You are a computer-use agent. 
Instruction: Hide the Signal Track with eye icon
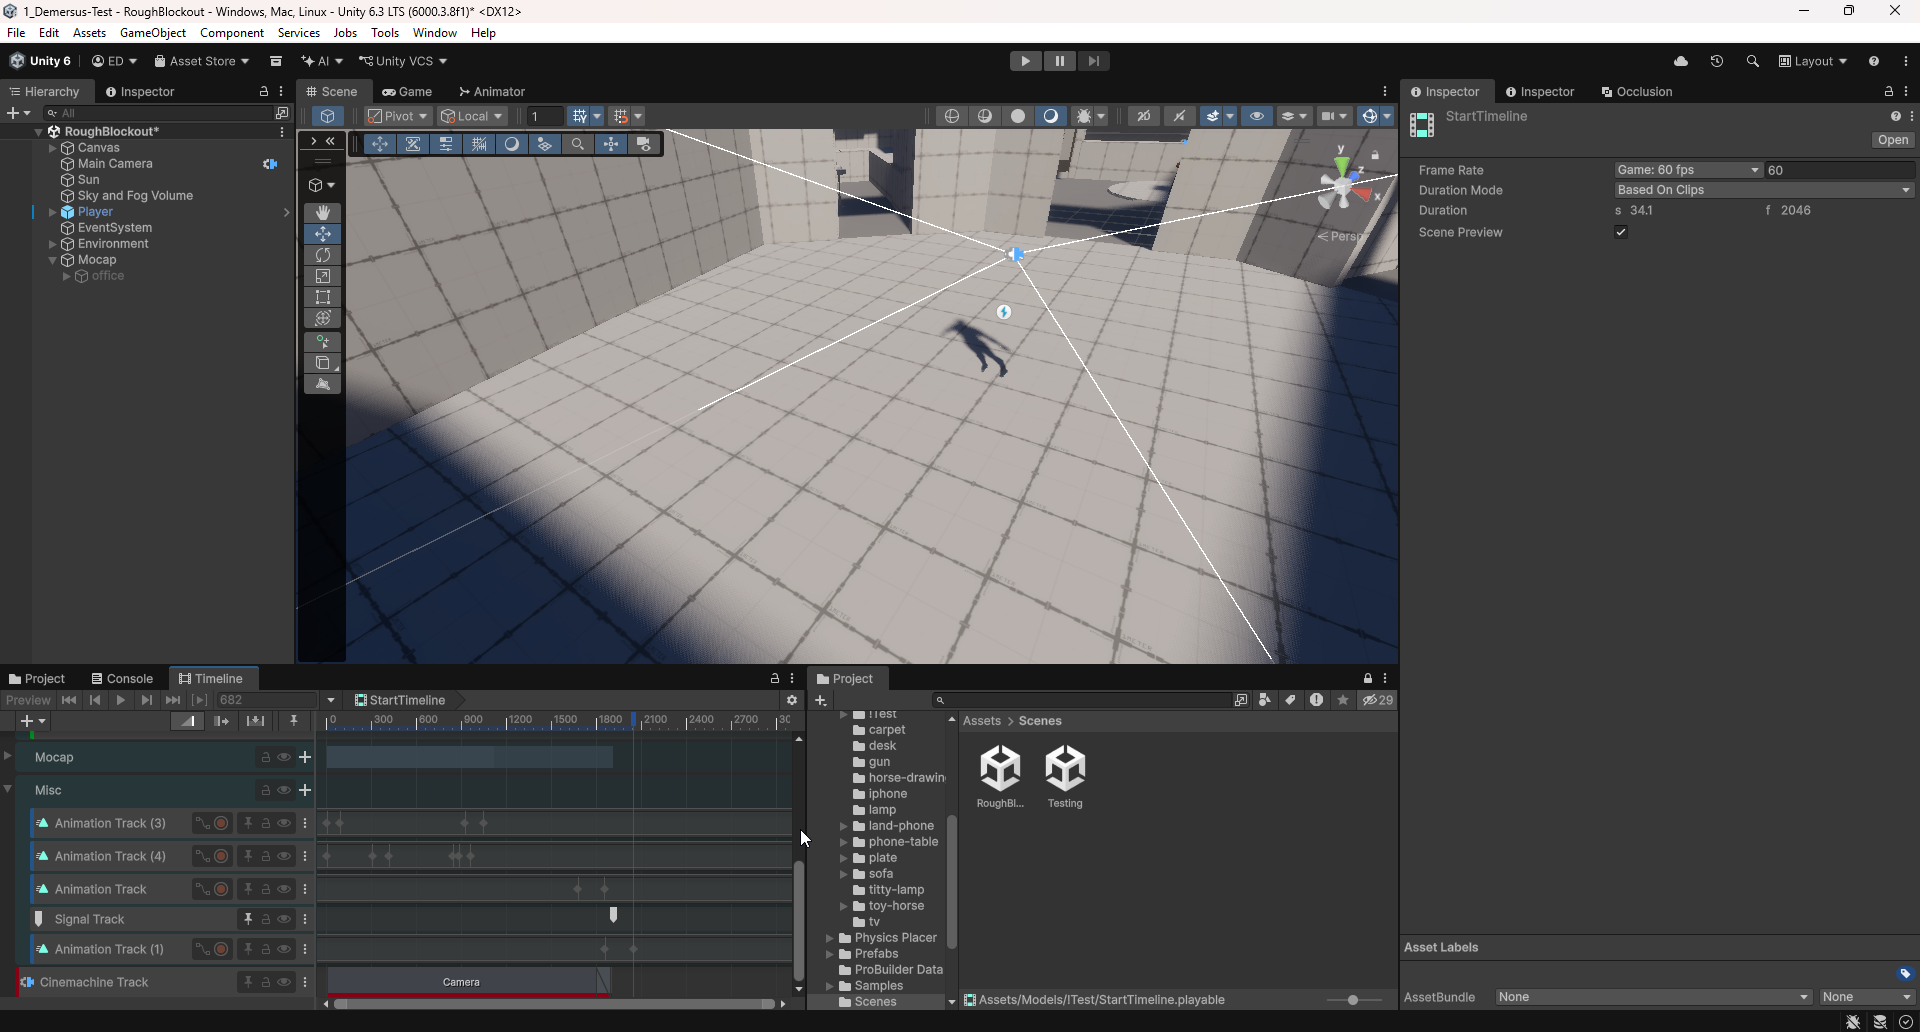tap(284, 920)
